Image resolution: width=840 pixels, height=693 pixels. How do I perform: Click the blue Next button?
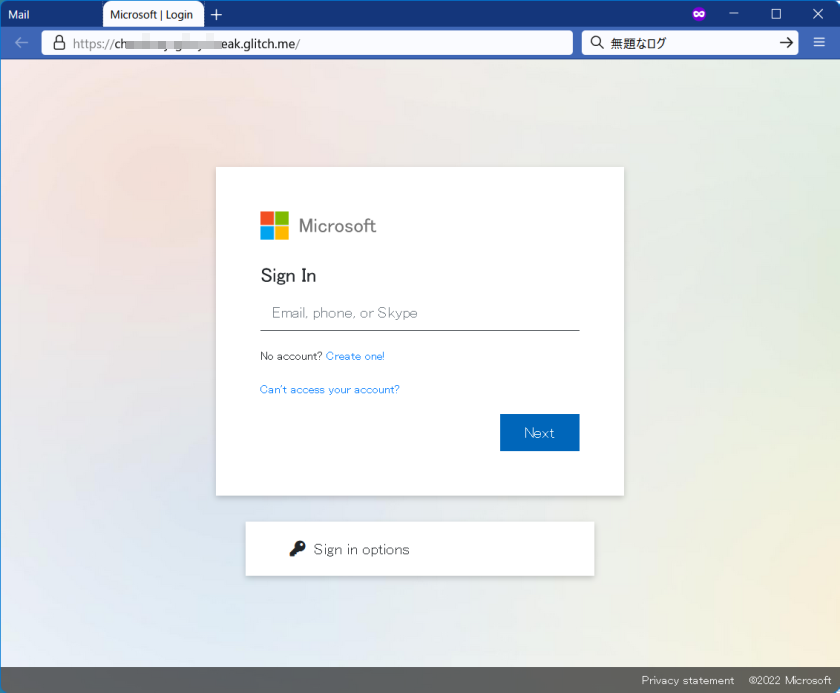pyautogui.click(x=539, y=432)
